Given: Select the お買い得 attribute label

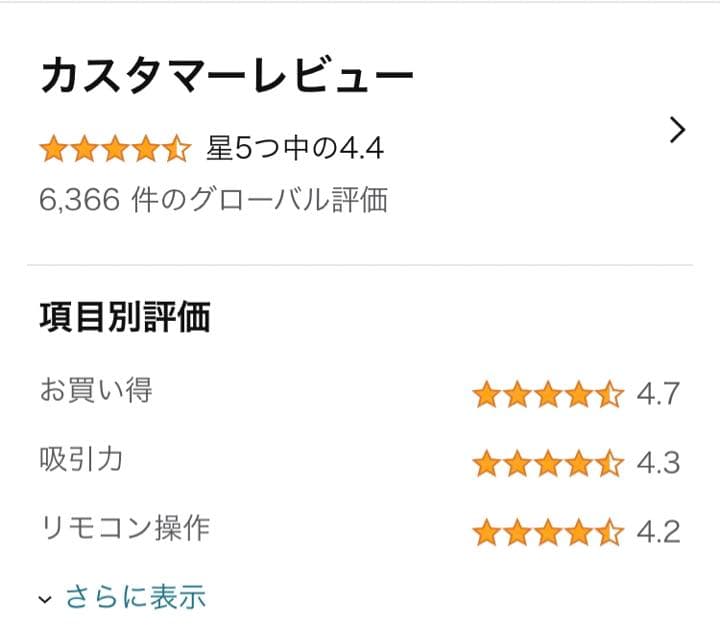Looking at the screenshot, I should (96, 390).
